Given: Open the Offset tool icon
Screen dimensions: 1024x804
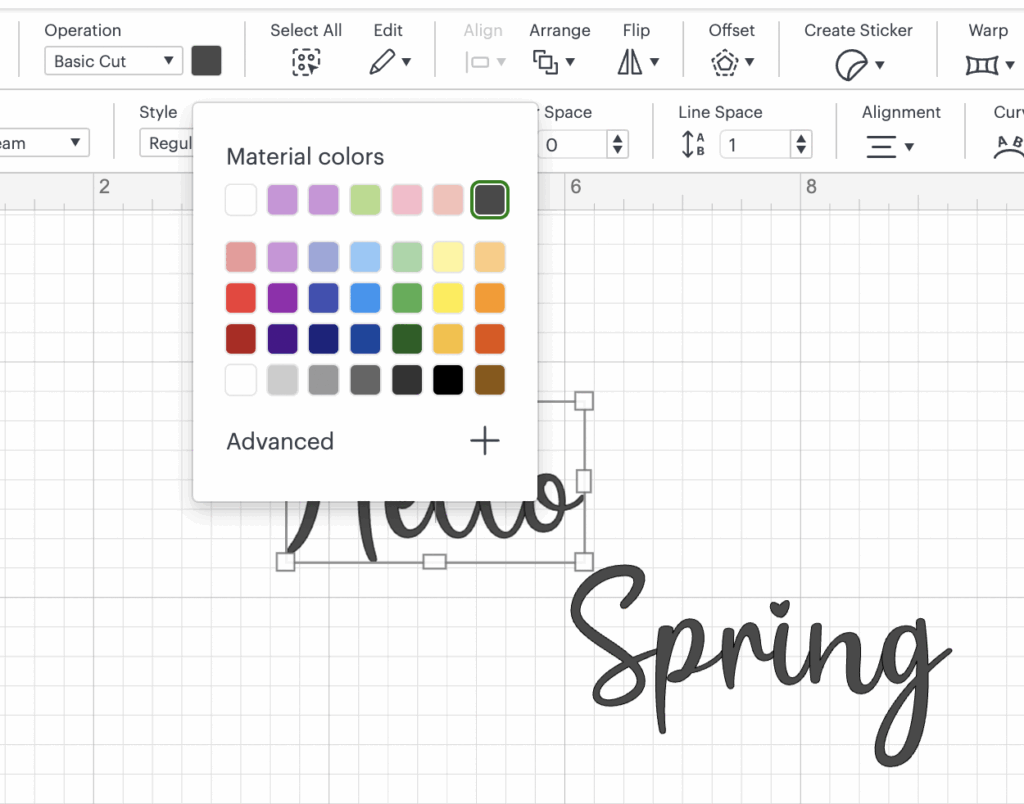Looking at the screenshot, I should [x=724, y=63].
